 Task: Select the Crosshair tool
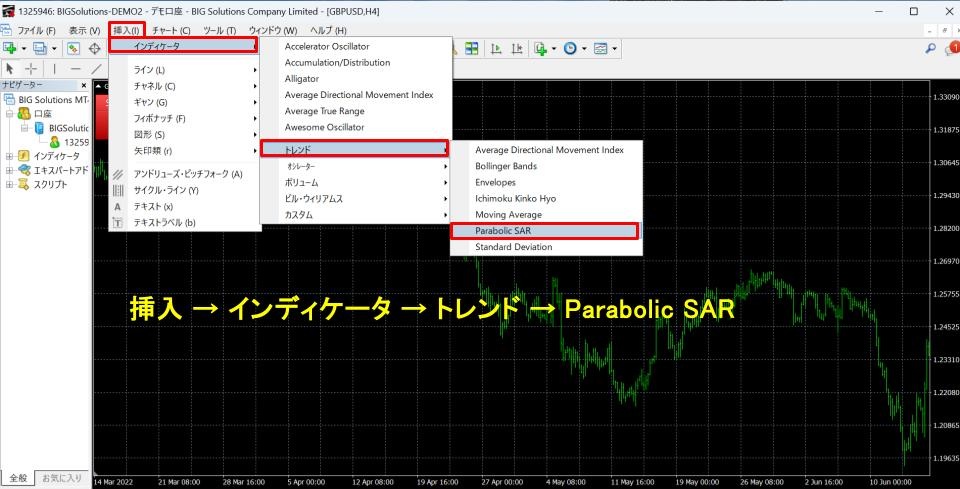[x=31, y=69]
